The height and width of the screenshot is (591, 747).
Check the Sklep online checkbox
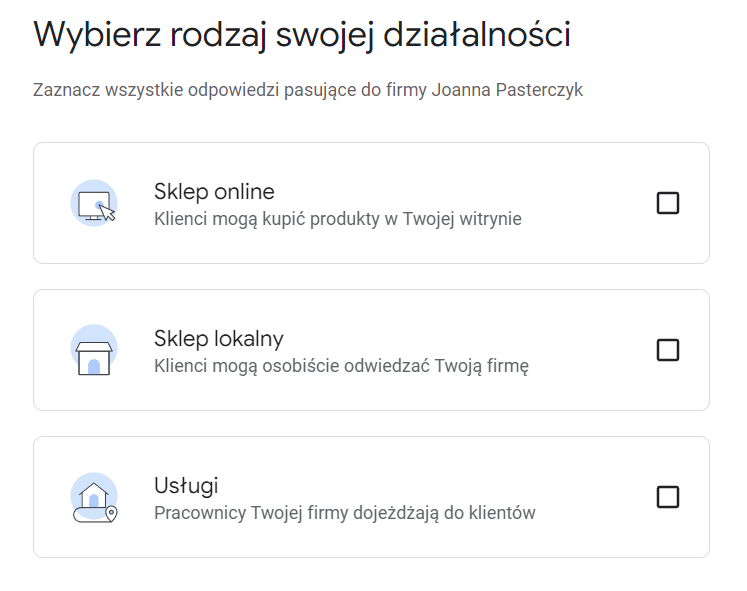coord(667,203)
